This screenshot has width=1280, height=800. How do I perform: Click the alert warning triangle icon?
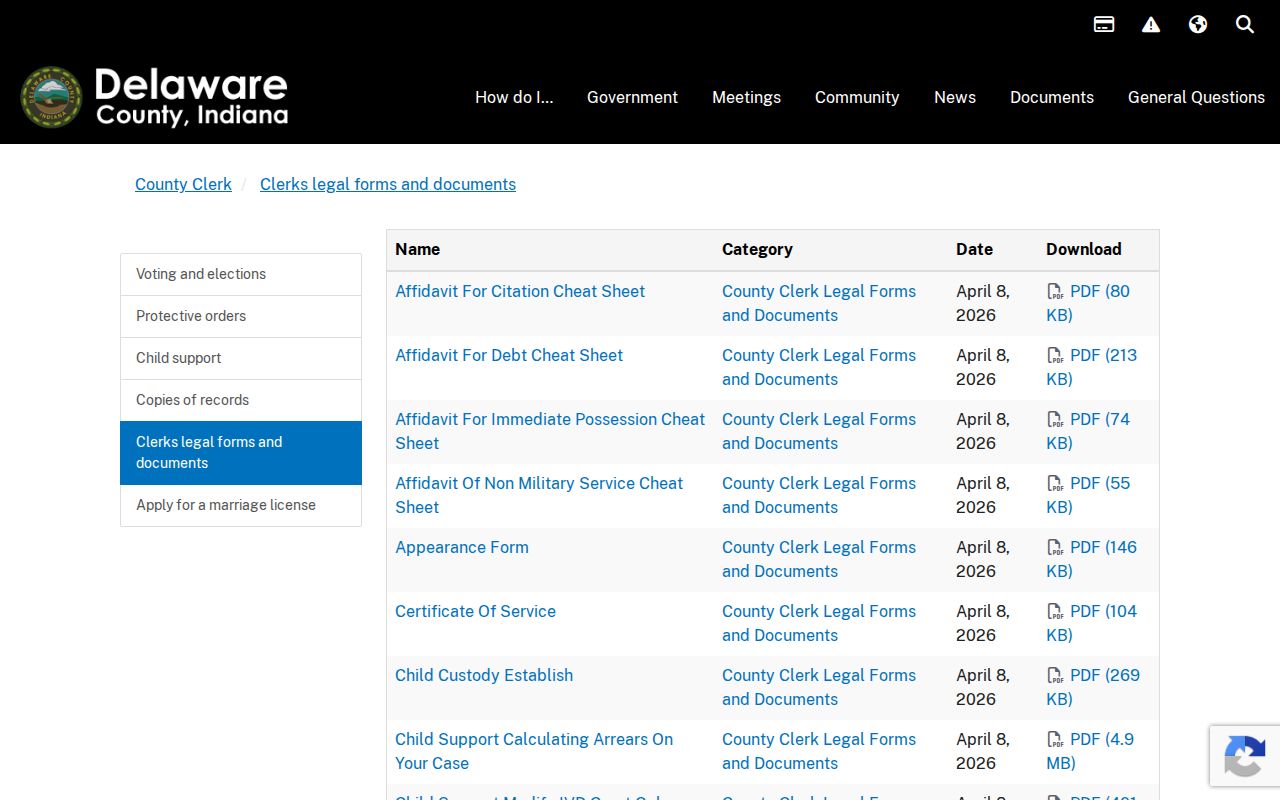[1151, 24]
